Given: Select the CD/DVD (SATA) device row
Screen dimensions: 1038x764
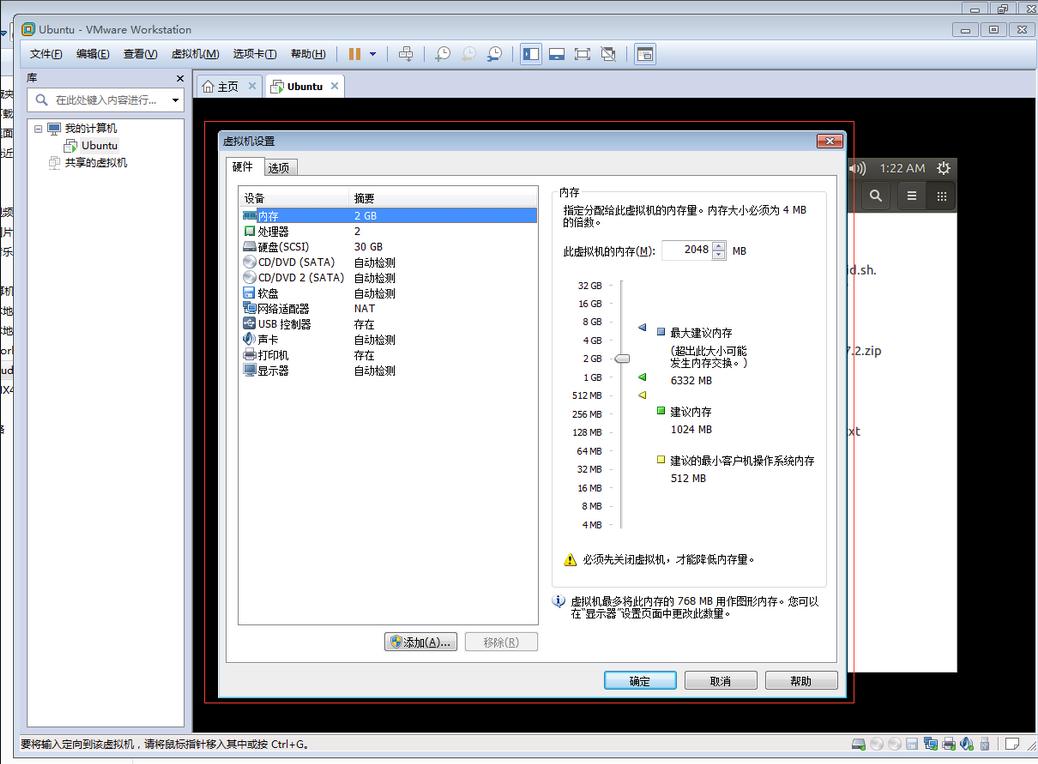Looking at the screenshot, I should click(389, 262).
